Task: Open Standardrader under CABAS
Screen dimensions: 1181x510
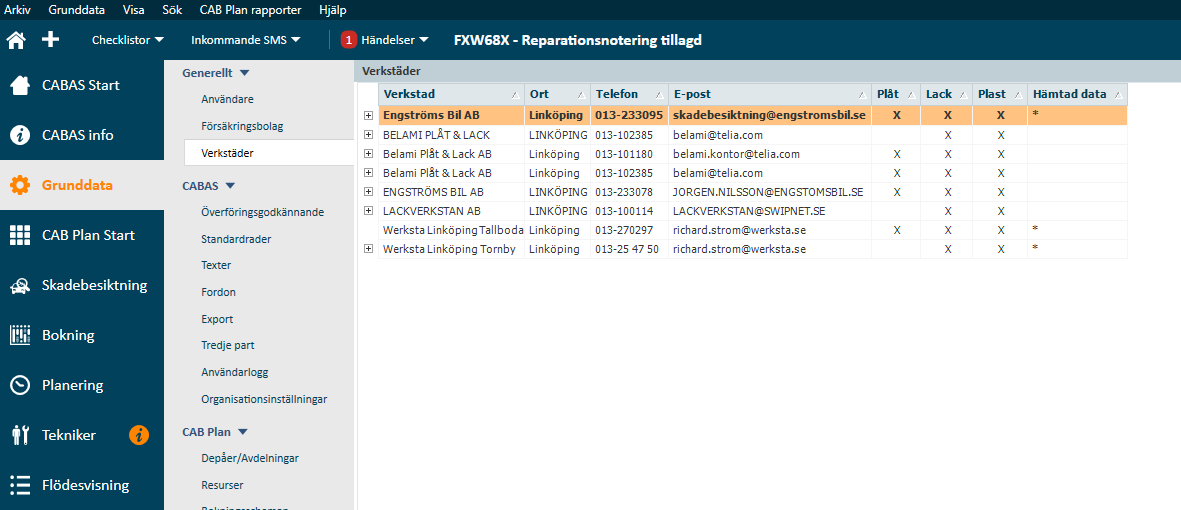Action: [x=236, y=239]
